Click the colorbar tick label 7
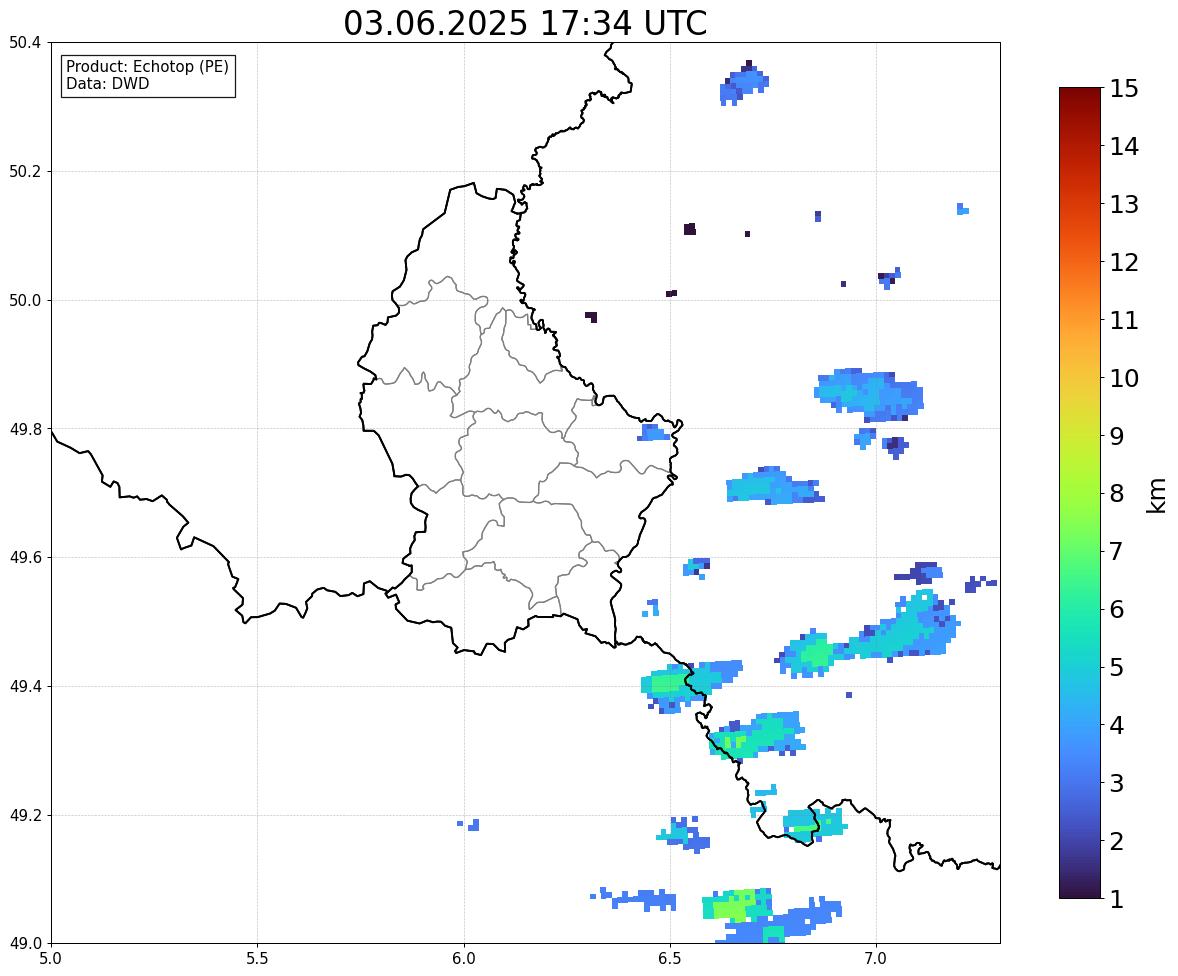 (x=1117, y=551)
